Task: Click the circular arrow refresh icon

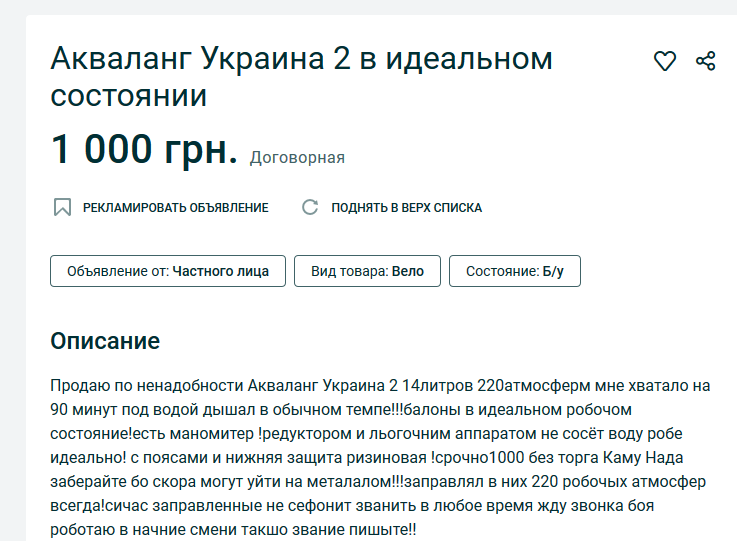Action: [x=310, y=208]
